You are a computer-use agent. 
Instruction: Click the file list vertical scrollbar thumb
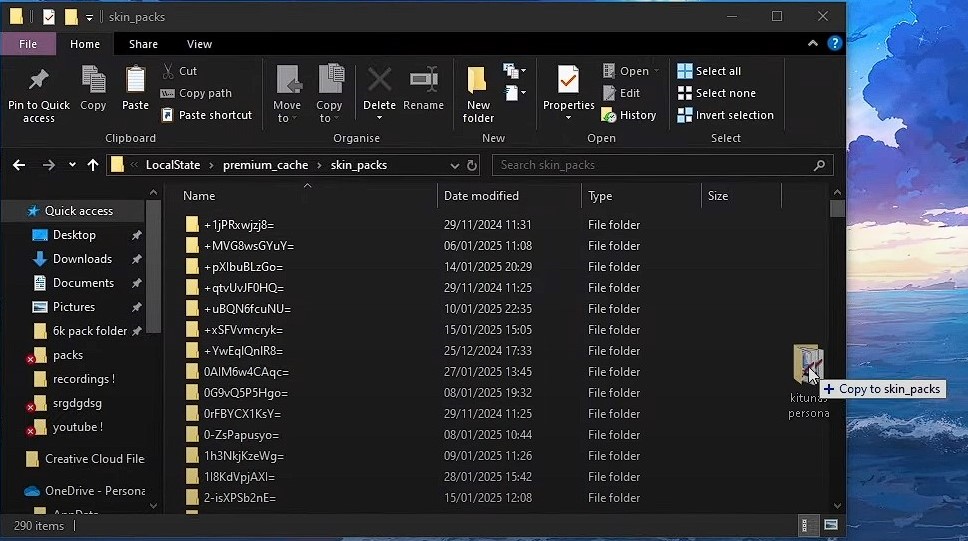pyautogui.click(x=837, y=208)
